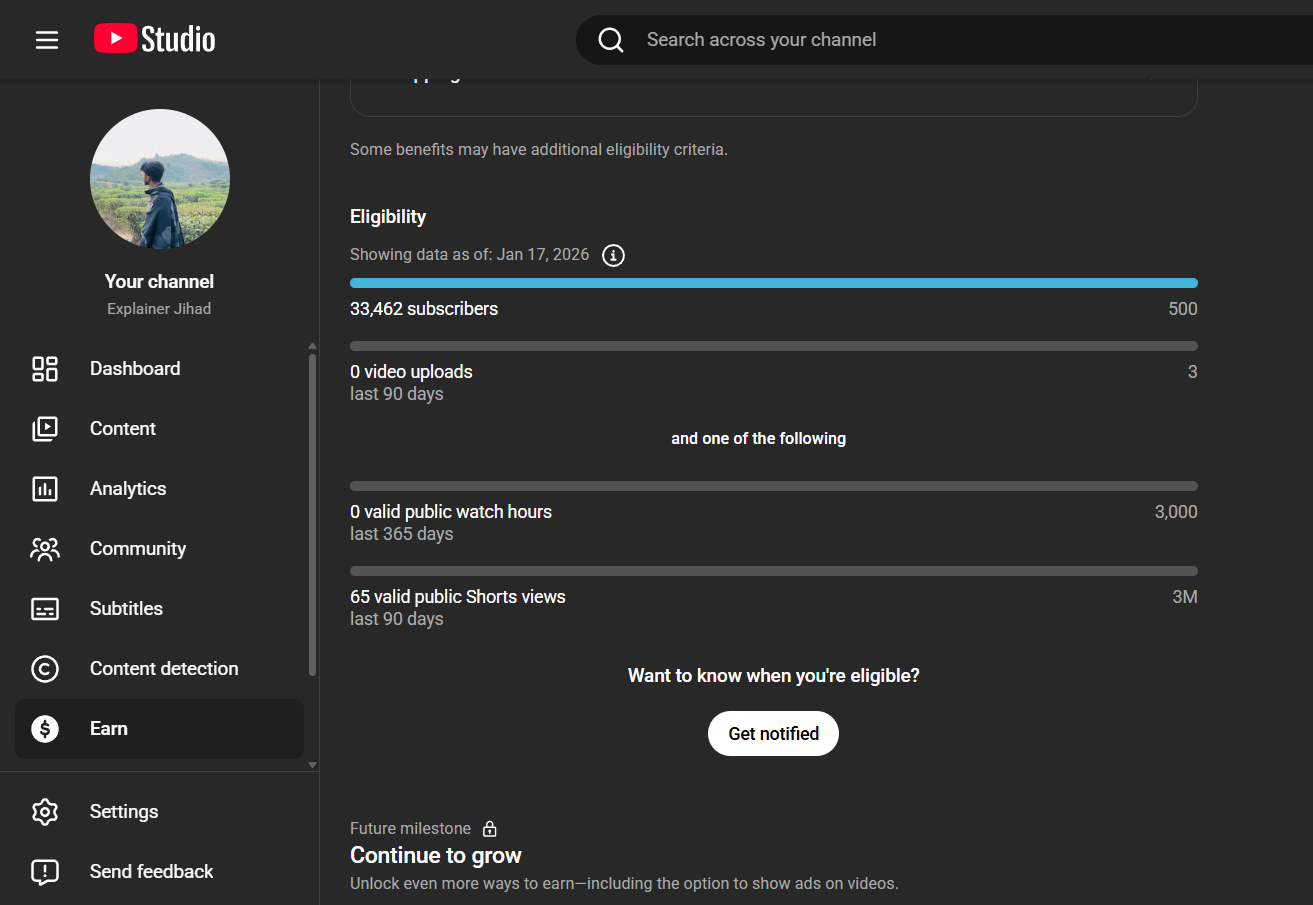Screen dimensions: 1313x905
Task: Click Send feedback in the sidebar
Action: point(151,872)
